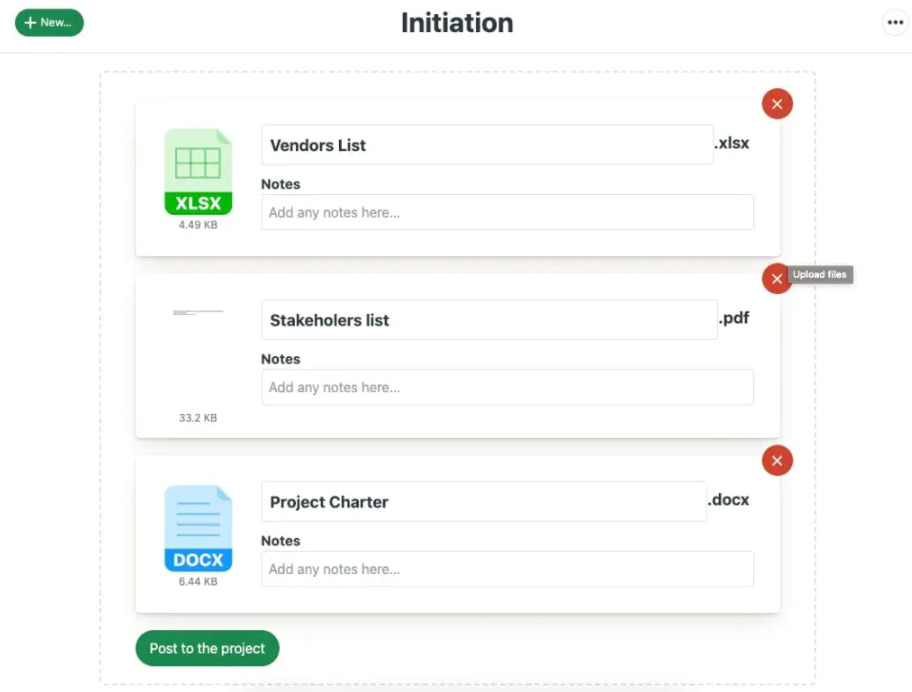Click the .xlsx extension label
Image resolution: width=912 pixels, height=692 pixels.
tap(731, 143)
